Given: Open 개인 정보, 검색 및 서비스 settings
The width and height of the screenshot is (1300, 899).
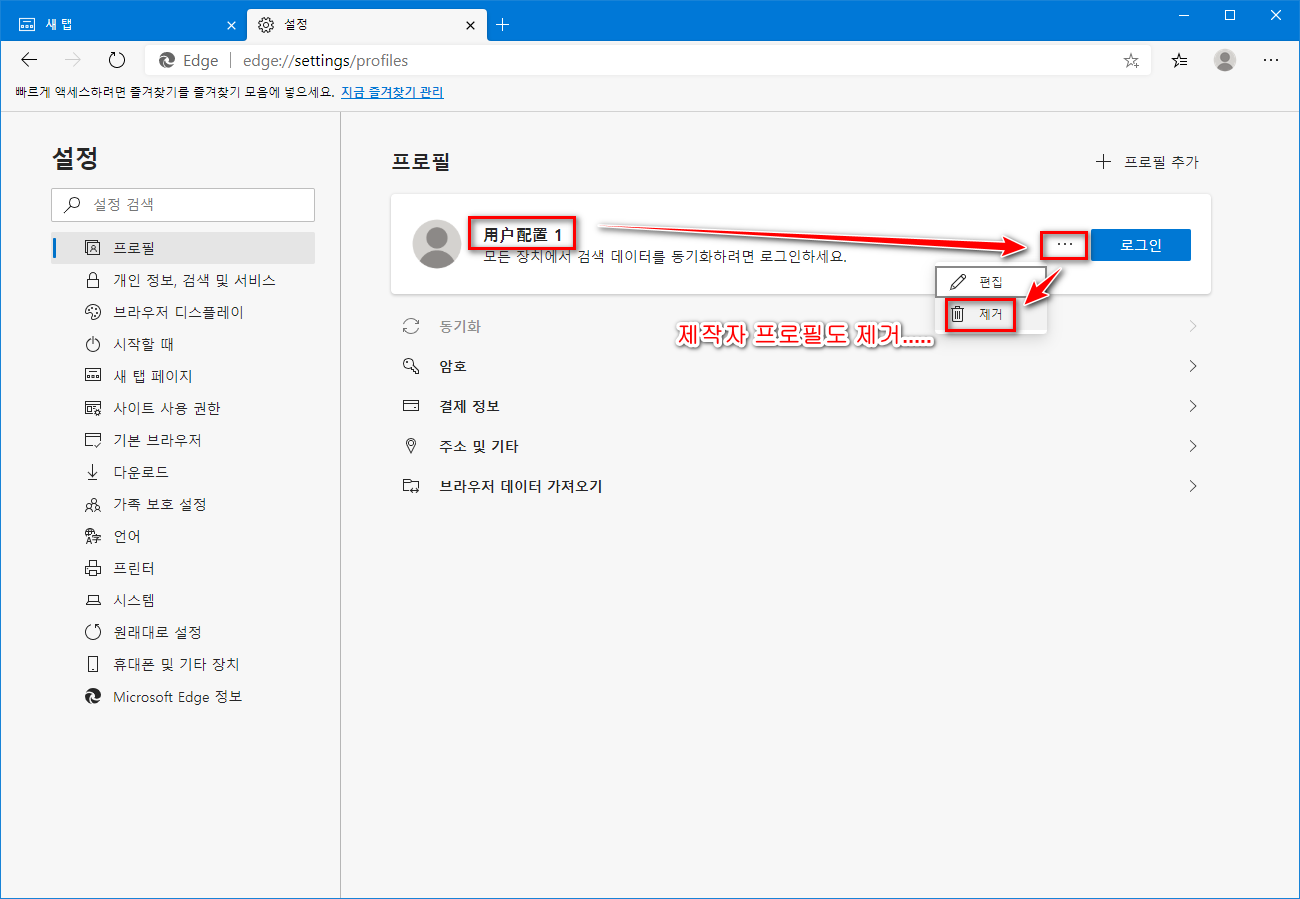Looking at the screenshot, I should [183, 280].
